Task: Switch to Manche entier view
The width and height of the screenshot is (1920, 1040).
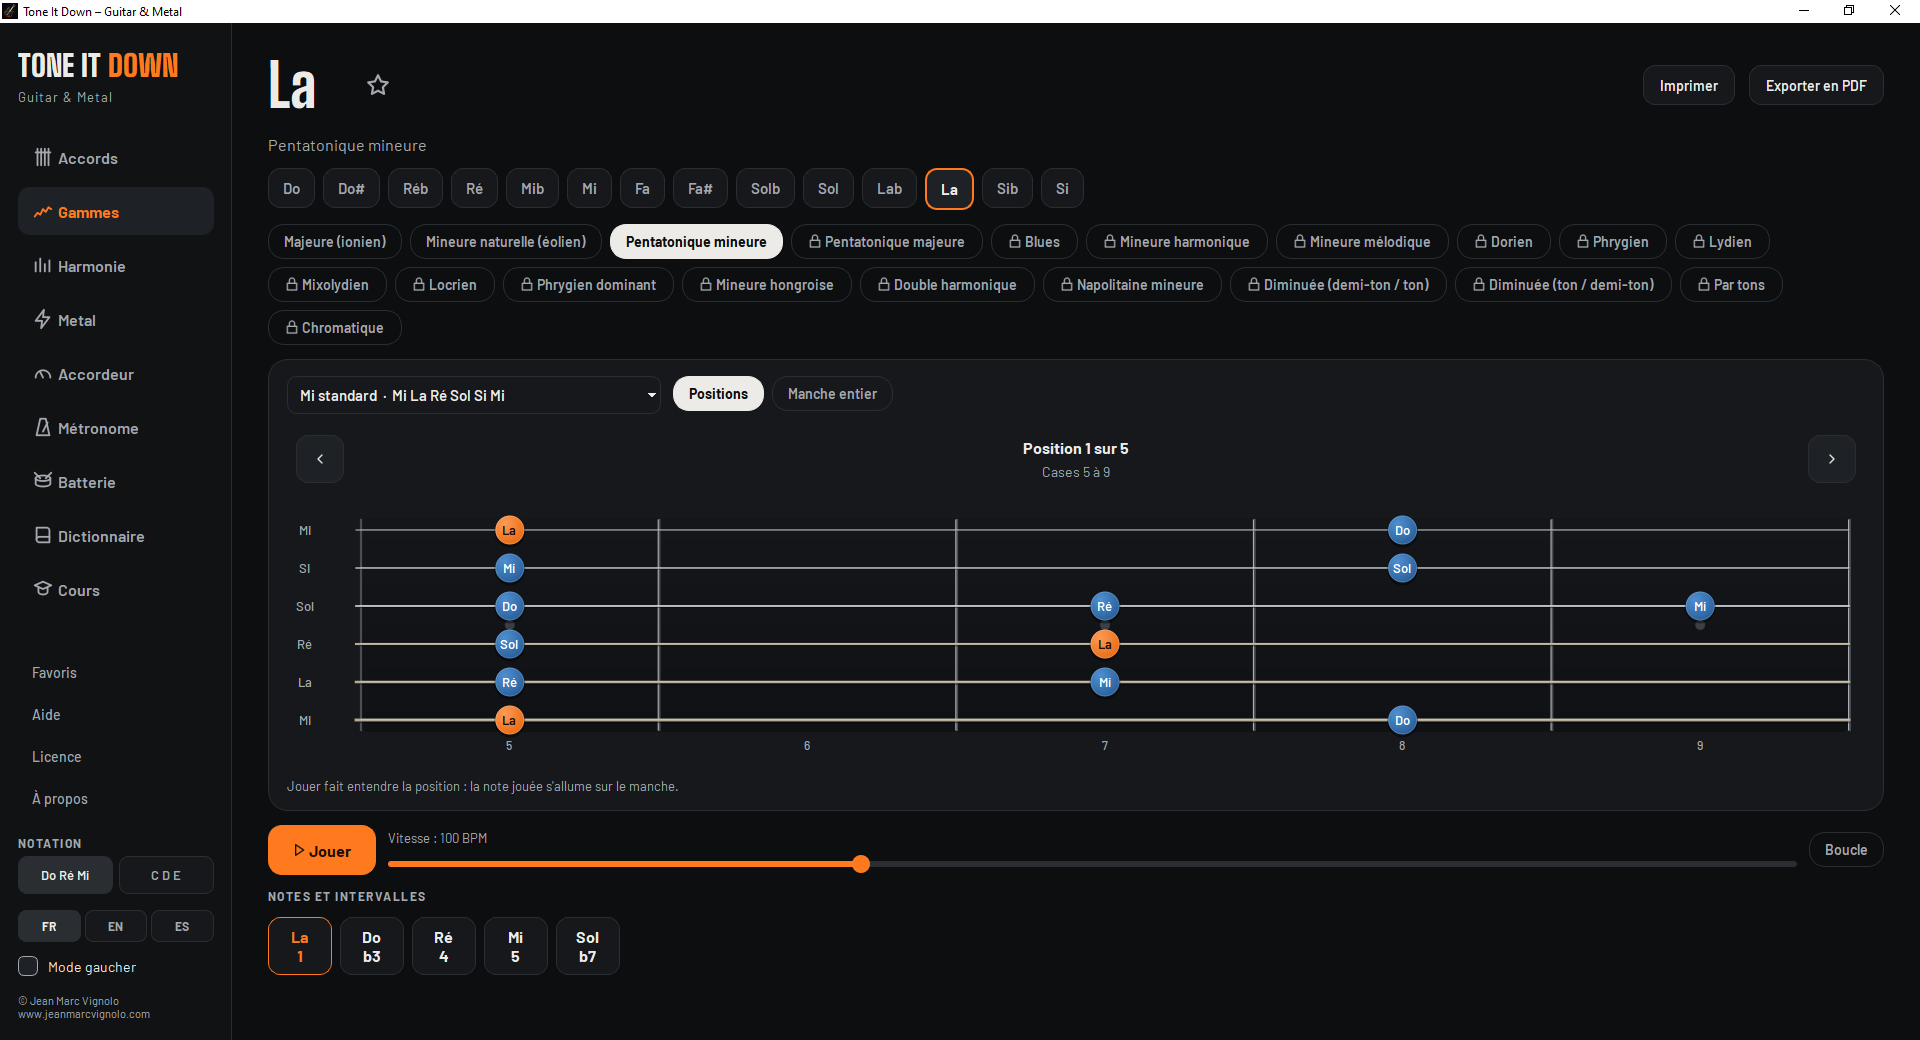Action: [832, 394]
